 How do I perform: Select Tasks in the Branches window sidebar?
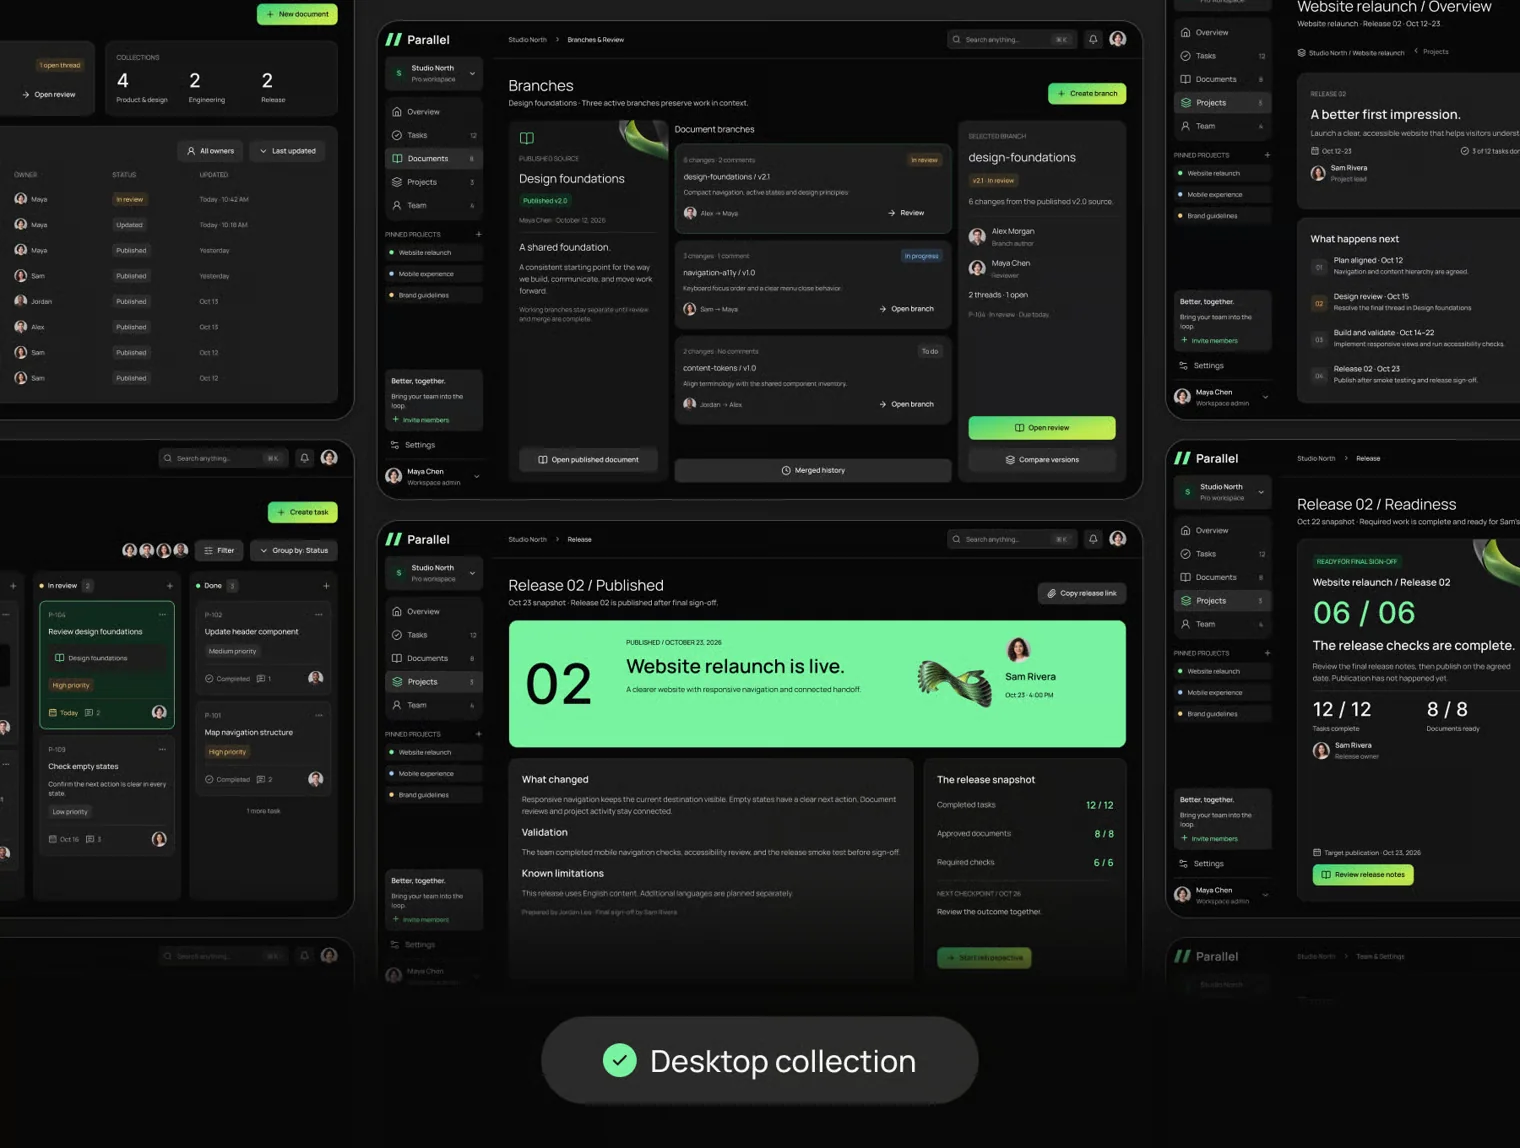point(434,135)
